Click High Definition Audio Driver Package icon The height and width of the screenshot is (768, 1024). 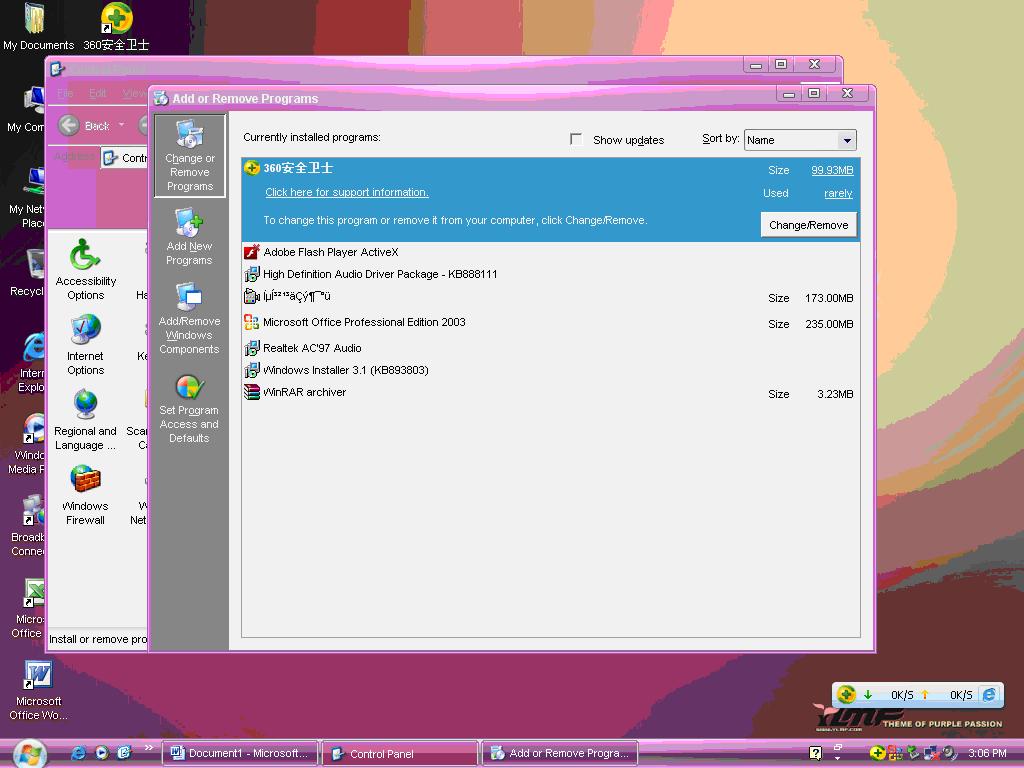(251, 274)
